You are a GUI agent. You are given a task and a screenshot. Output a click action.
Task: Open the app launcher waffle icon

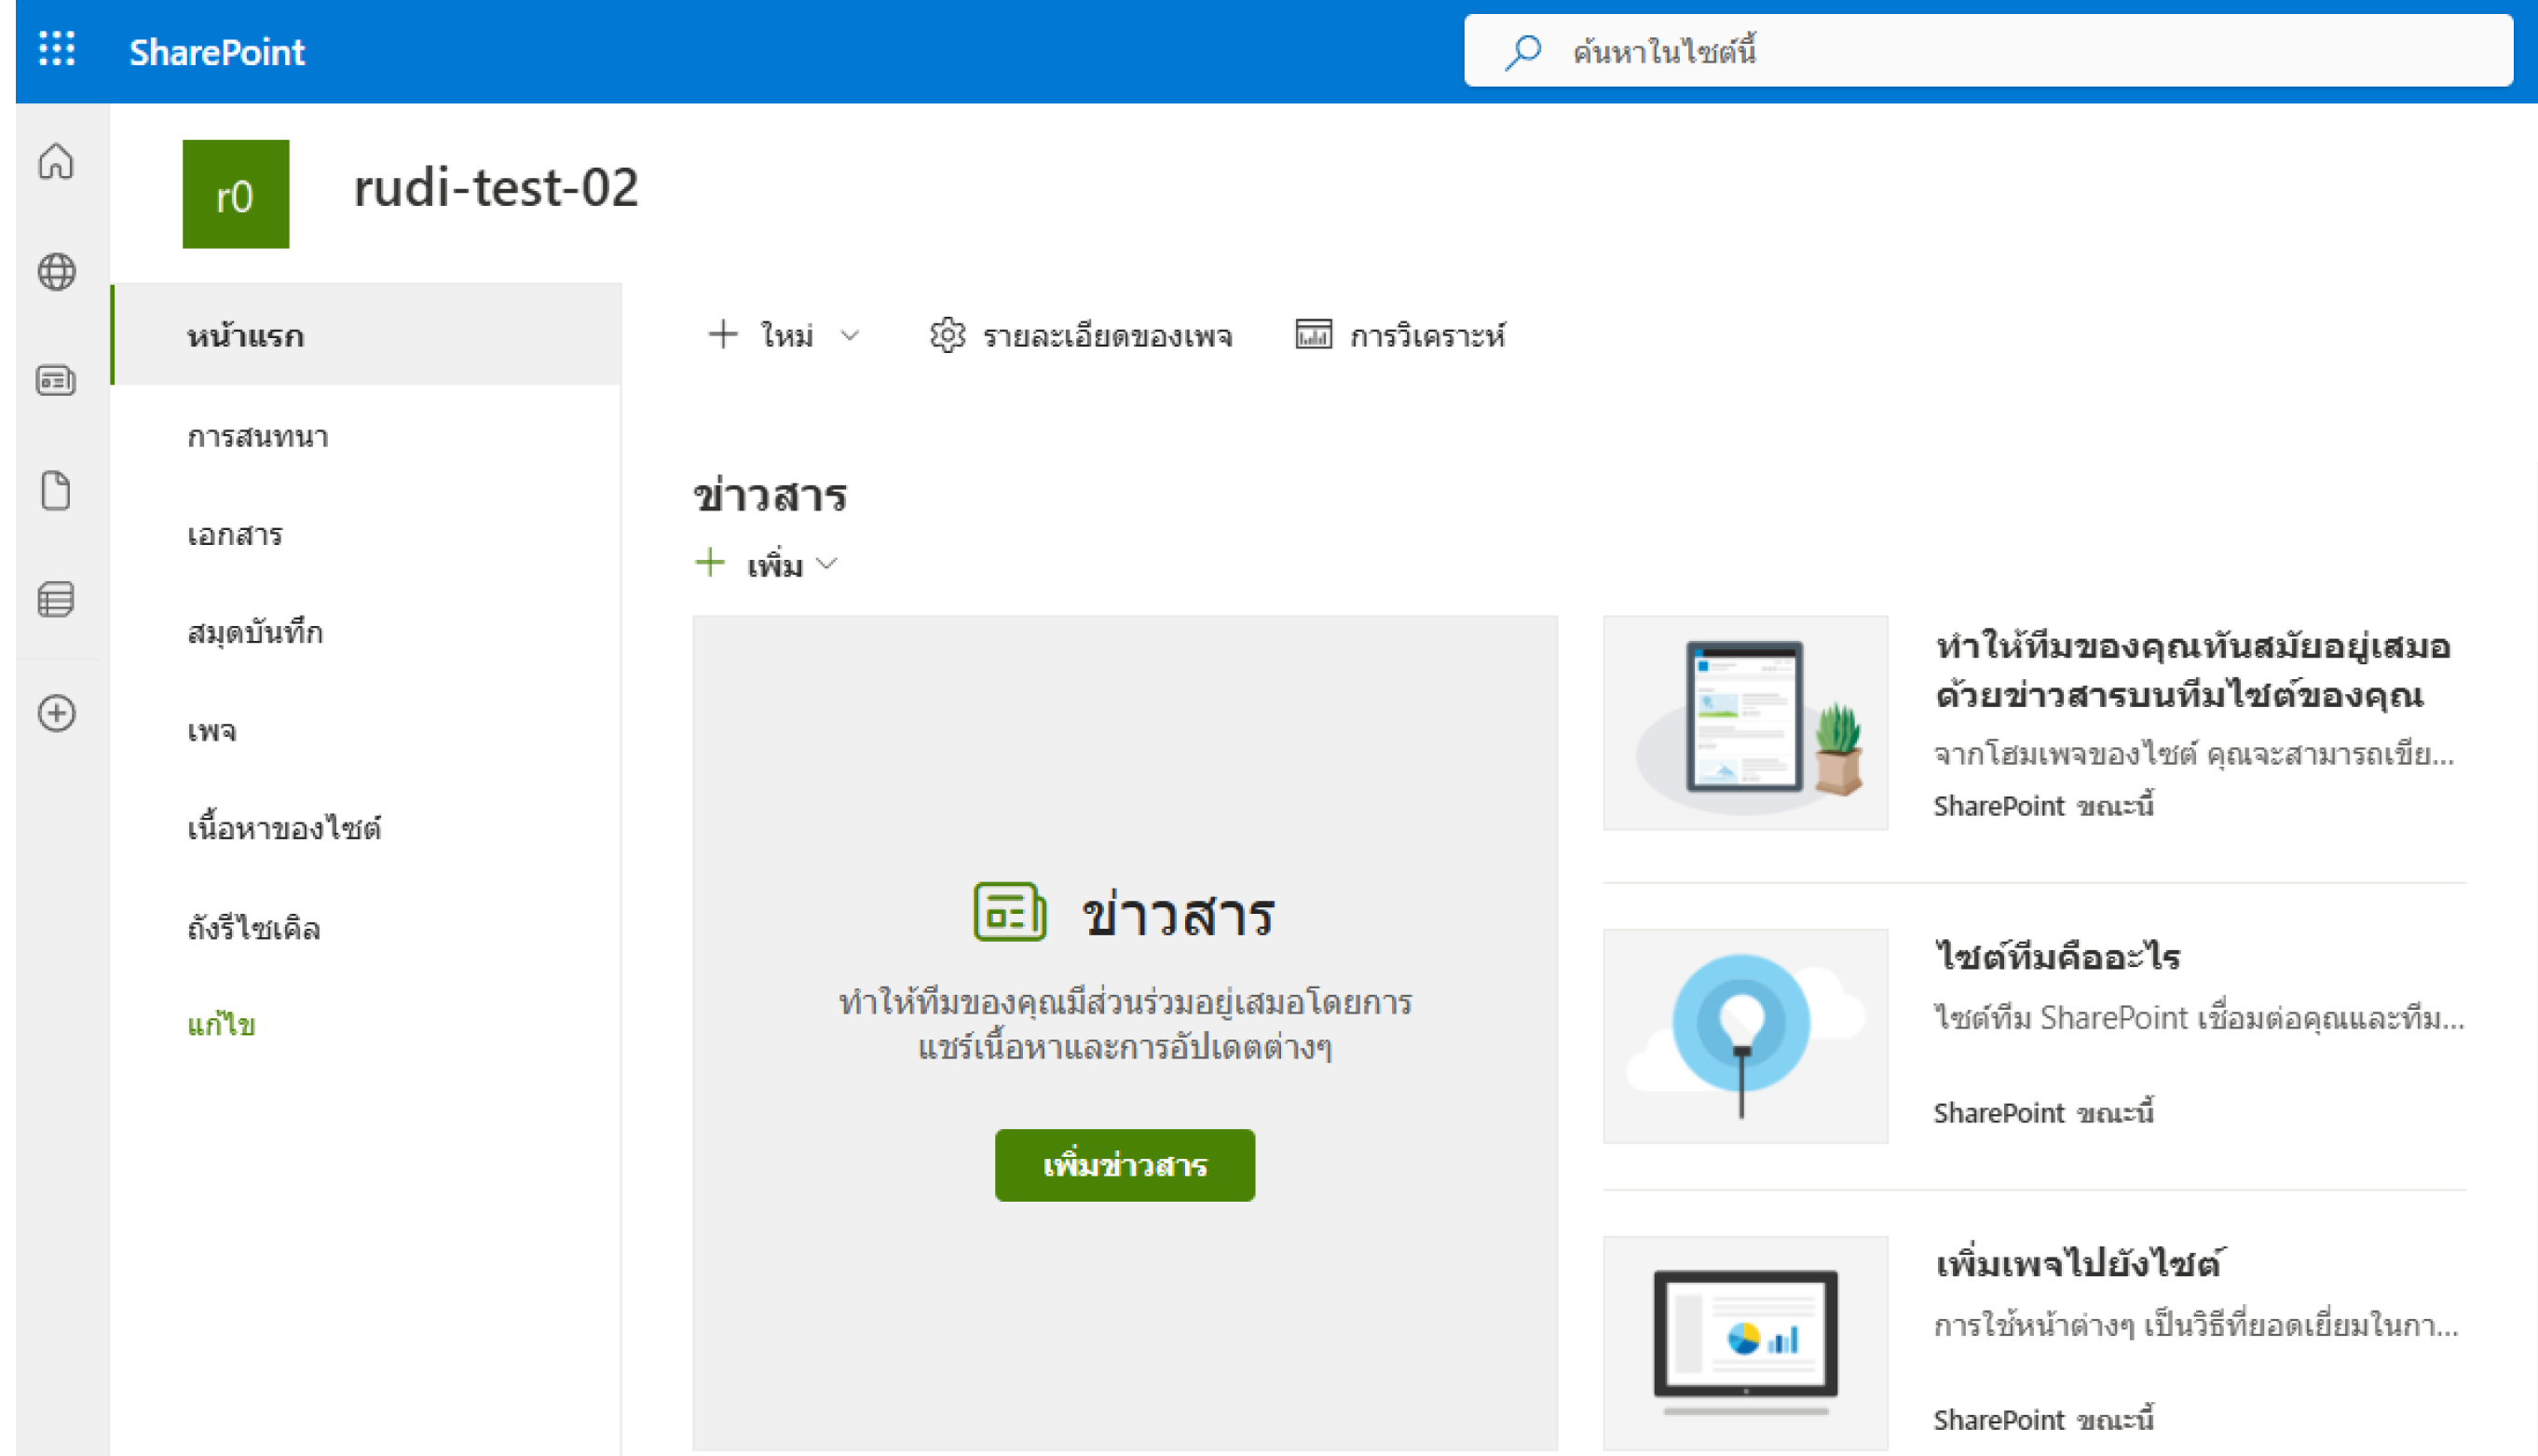57,49
